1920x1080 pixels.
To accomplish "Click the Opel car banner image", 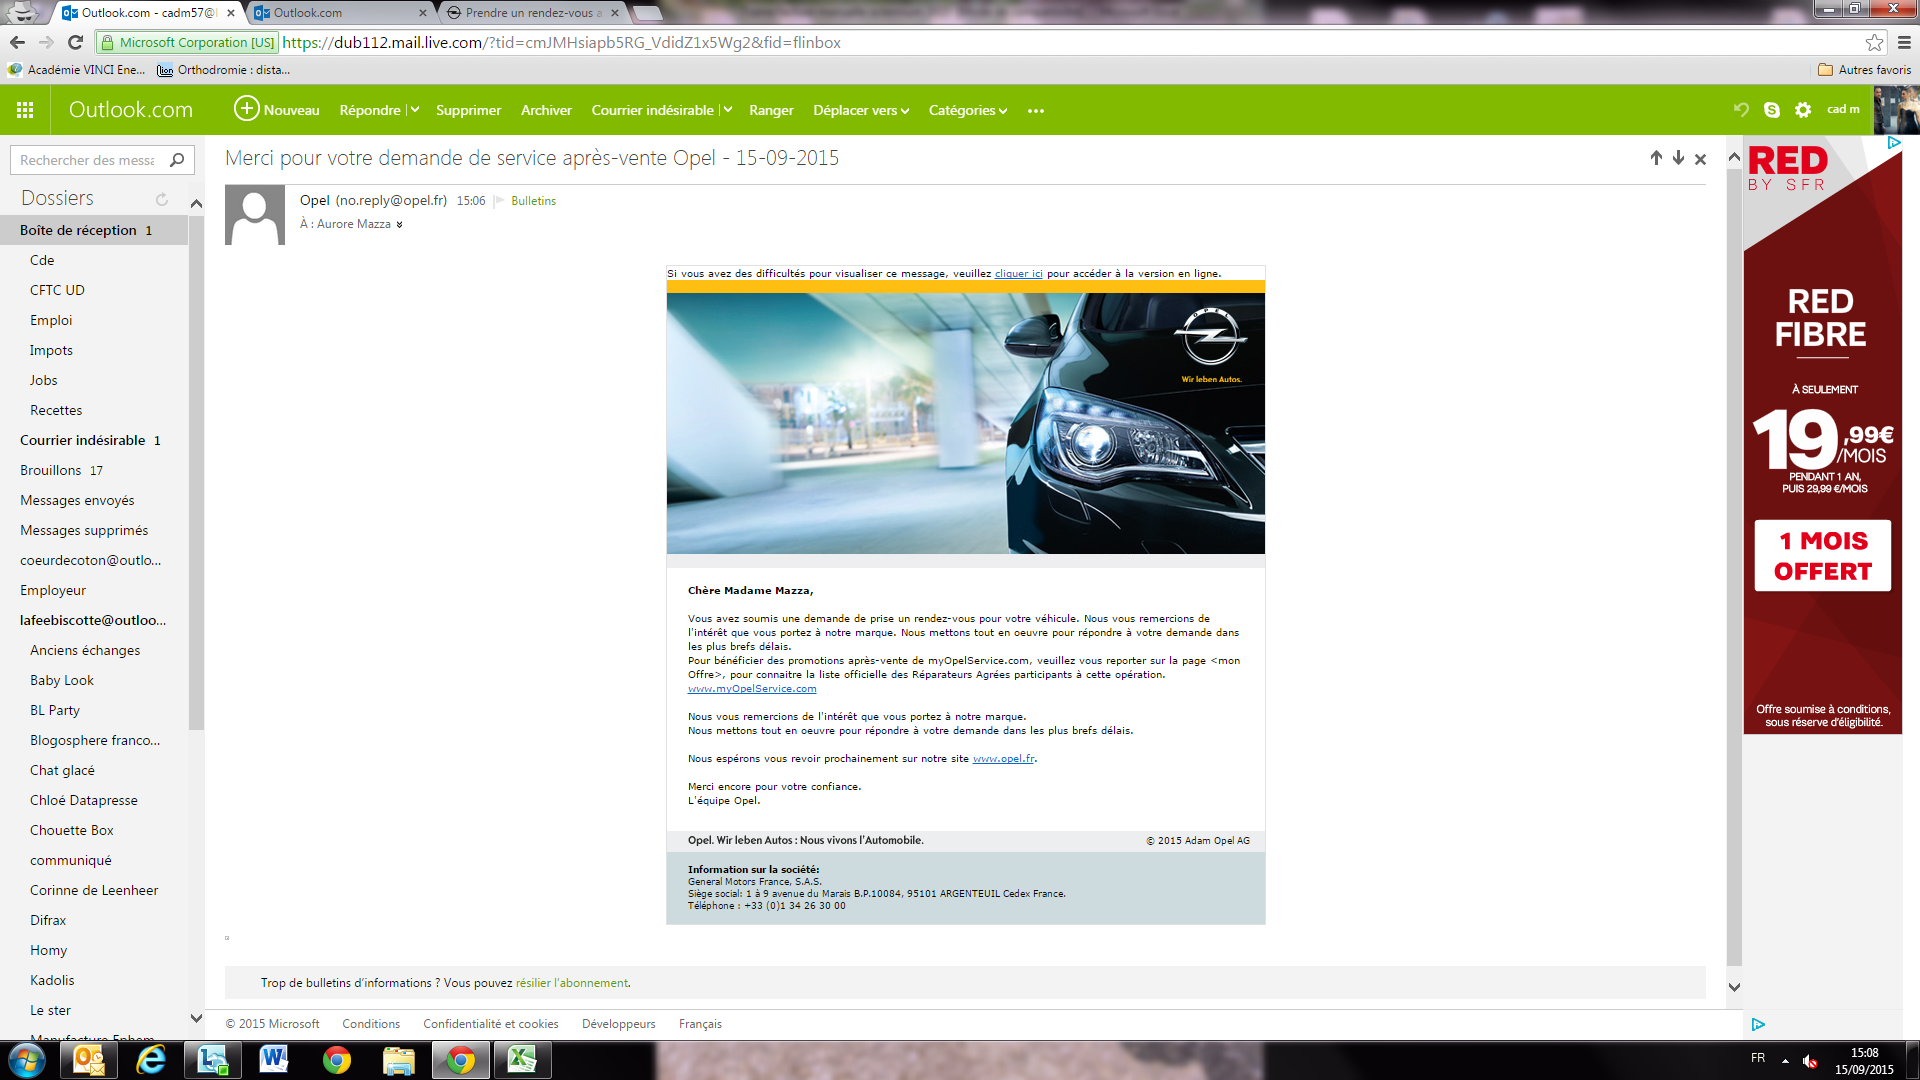I will click(966, 423).
